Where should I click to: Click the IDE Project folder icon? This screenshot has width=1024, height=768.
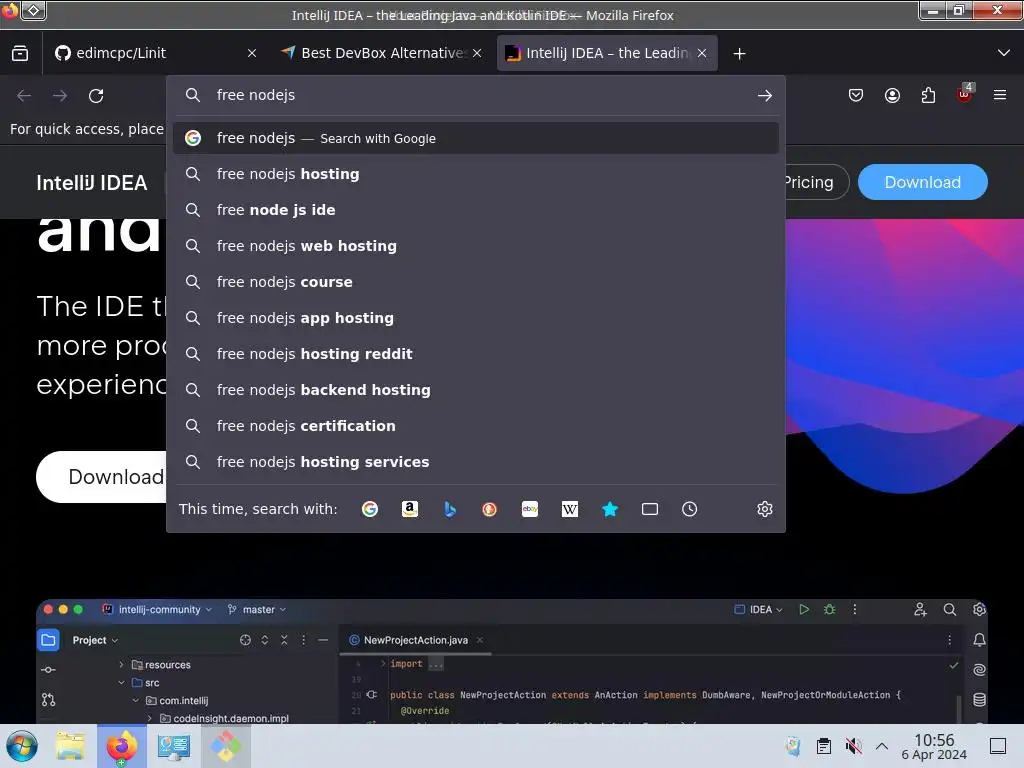[x=48, y=640]
